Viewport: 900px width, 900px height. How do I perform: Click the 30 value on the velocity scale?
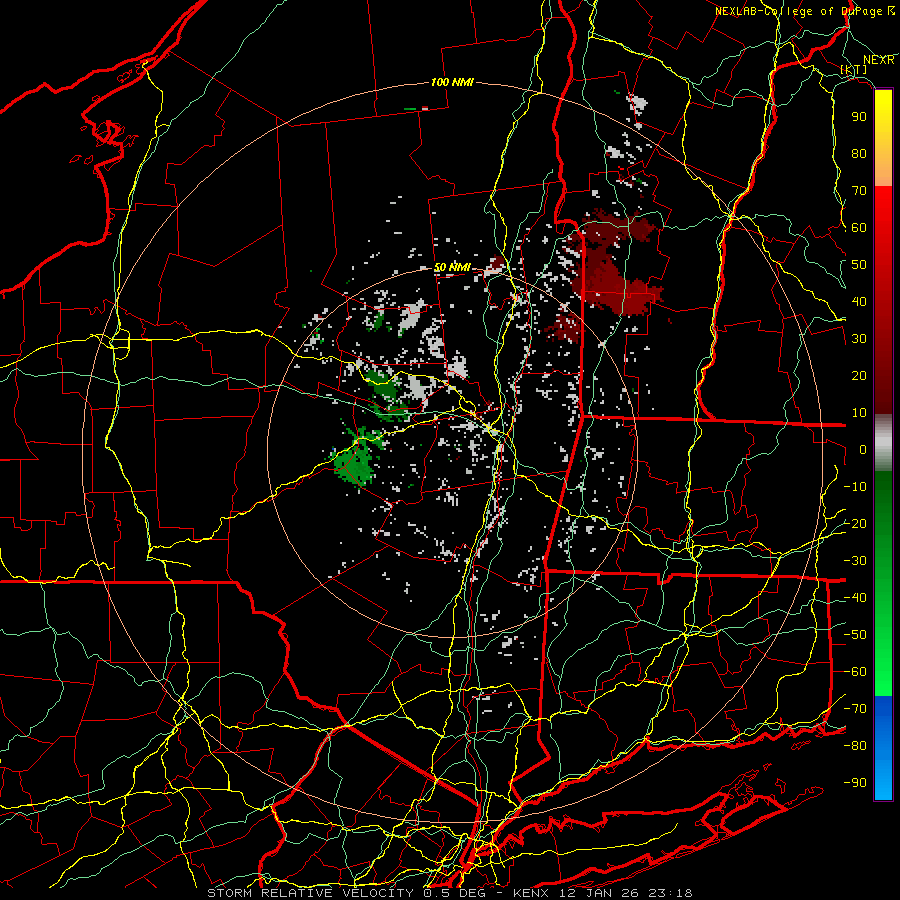click(x=859, y=339)
